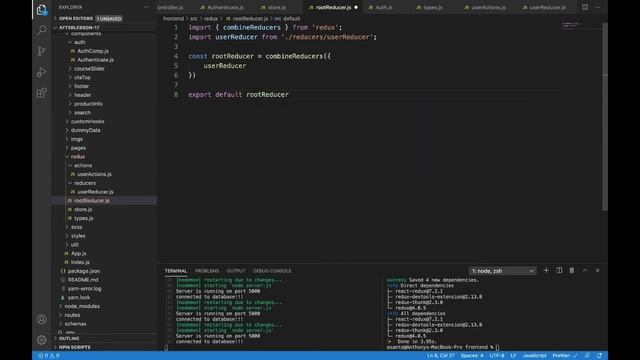This screenshot has height=360, width=640.
Task: Click the Ln 8, Col 27 cursor position
Action: (440, 356)
